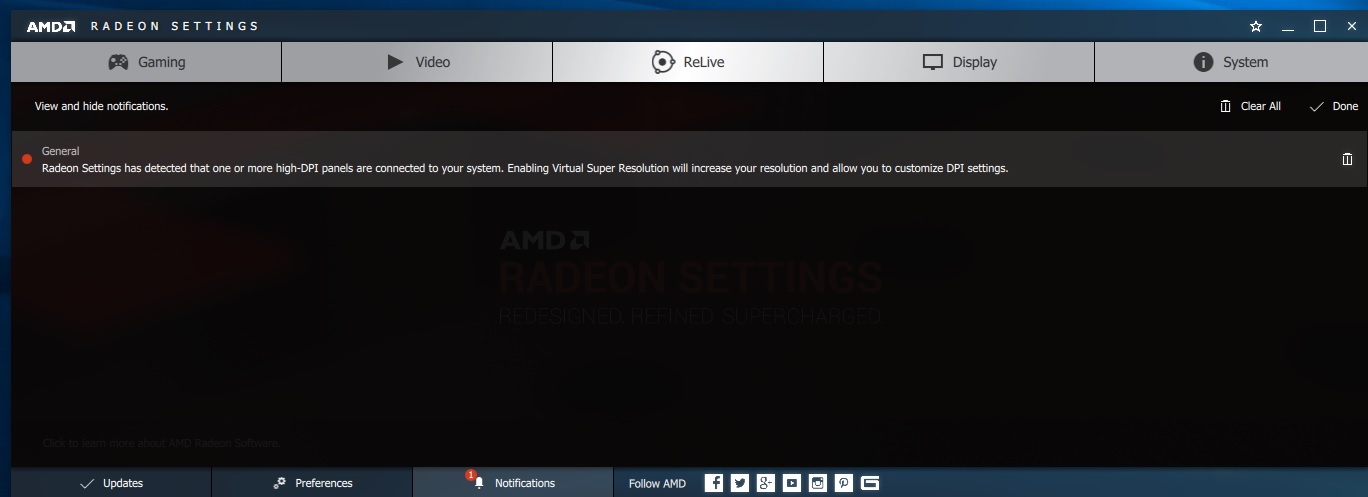1368x497 pixels.
Task: Click the AMD logo in title bar
Action: (50, 26)
